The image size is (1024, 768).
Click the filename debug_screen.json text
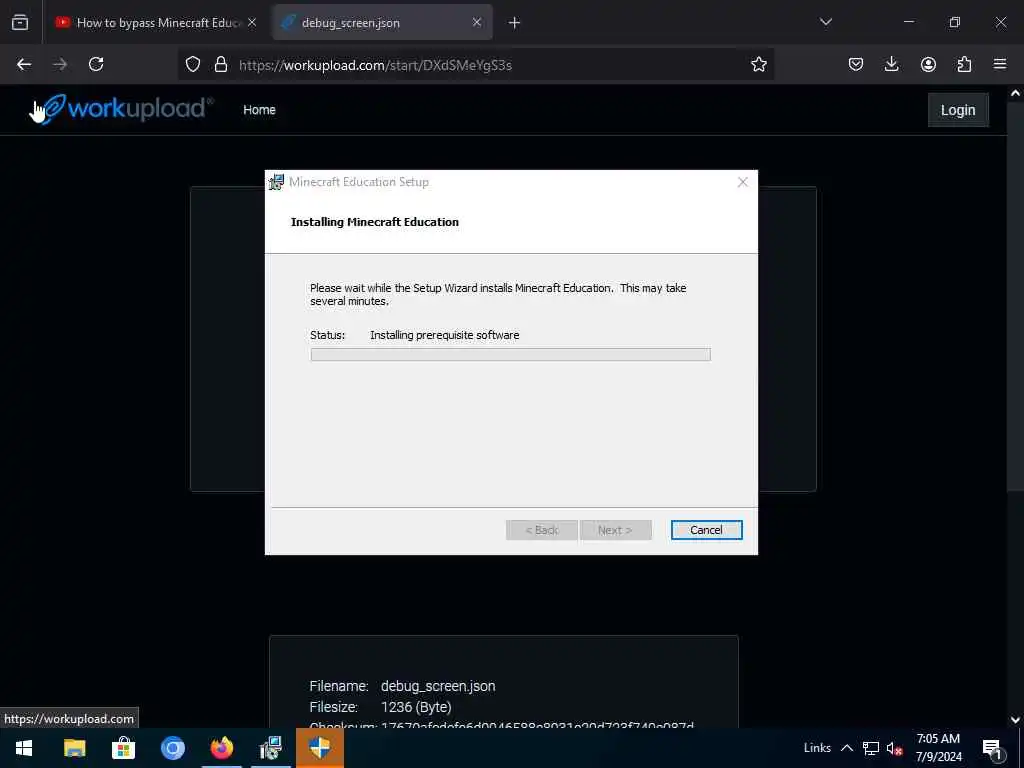click(x=438, y=686)
